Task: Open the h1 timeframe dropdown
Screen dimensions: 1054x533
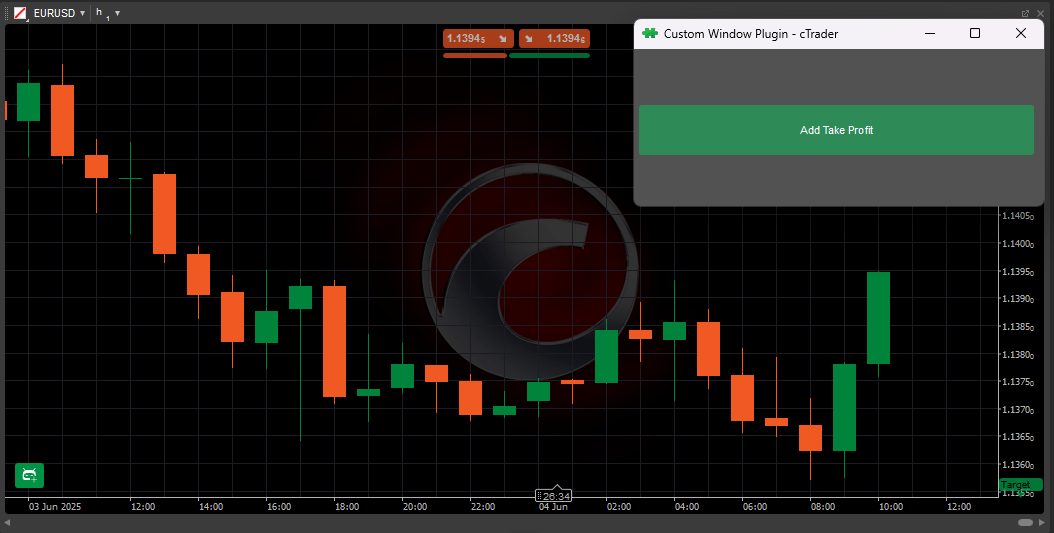Action: point(117,13)
